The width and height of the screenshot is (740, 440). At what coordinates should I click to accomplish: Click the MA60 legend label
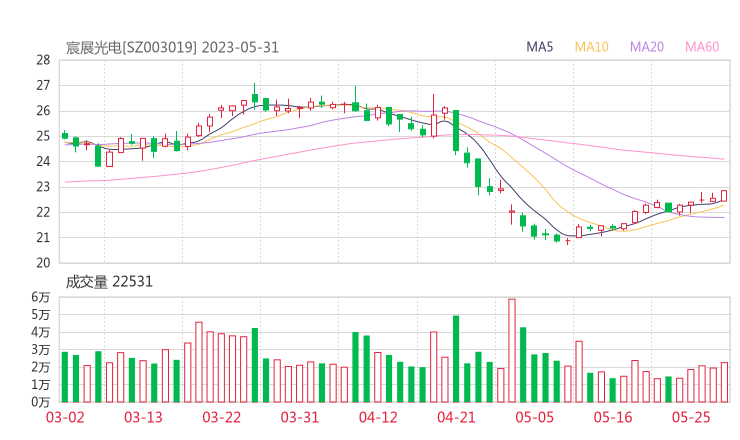click(702, 47)
